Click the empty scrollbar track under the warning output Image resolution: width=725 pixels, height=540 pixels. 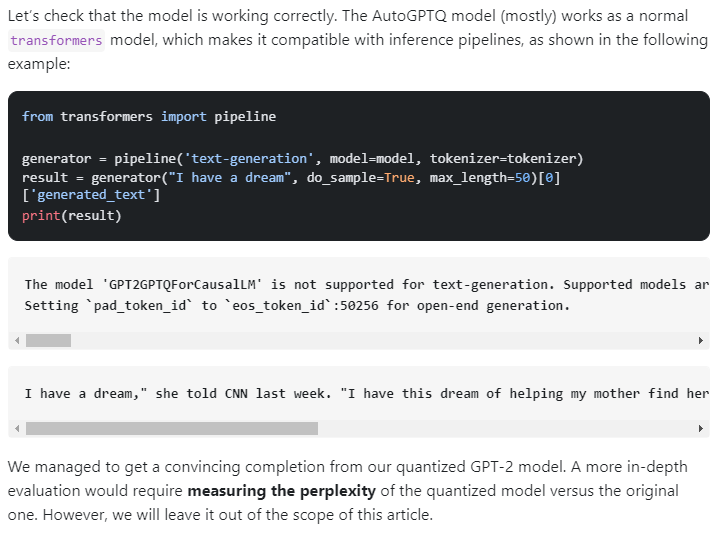point(380,340)
